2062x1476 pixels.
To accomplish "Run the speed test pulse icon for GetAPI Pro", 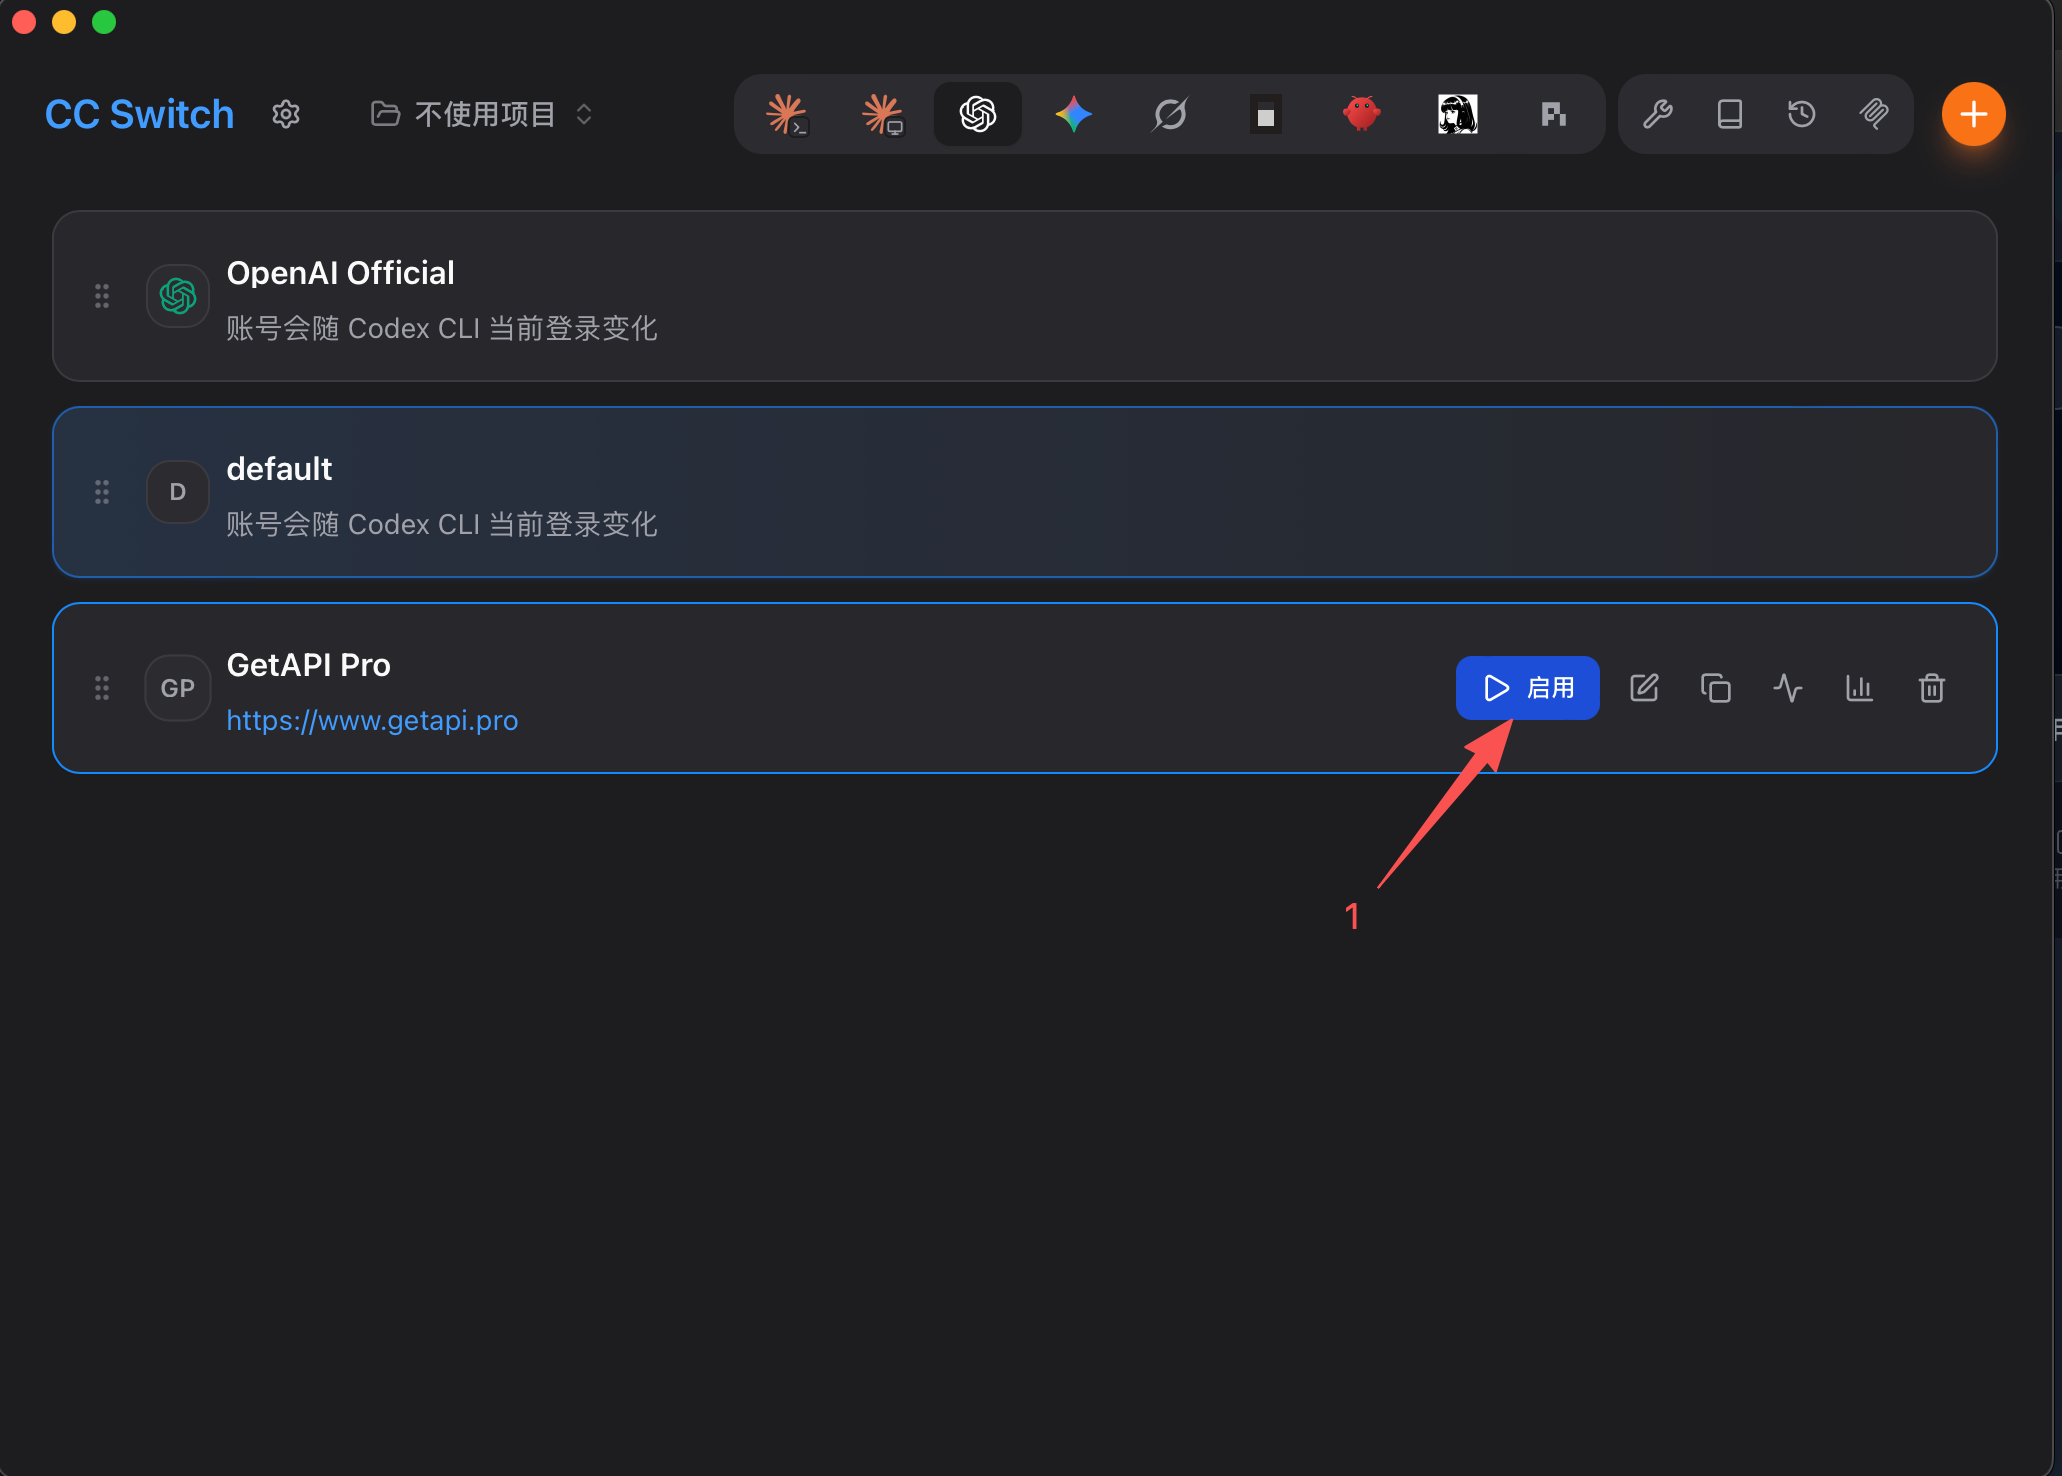I will 1788,688.
